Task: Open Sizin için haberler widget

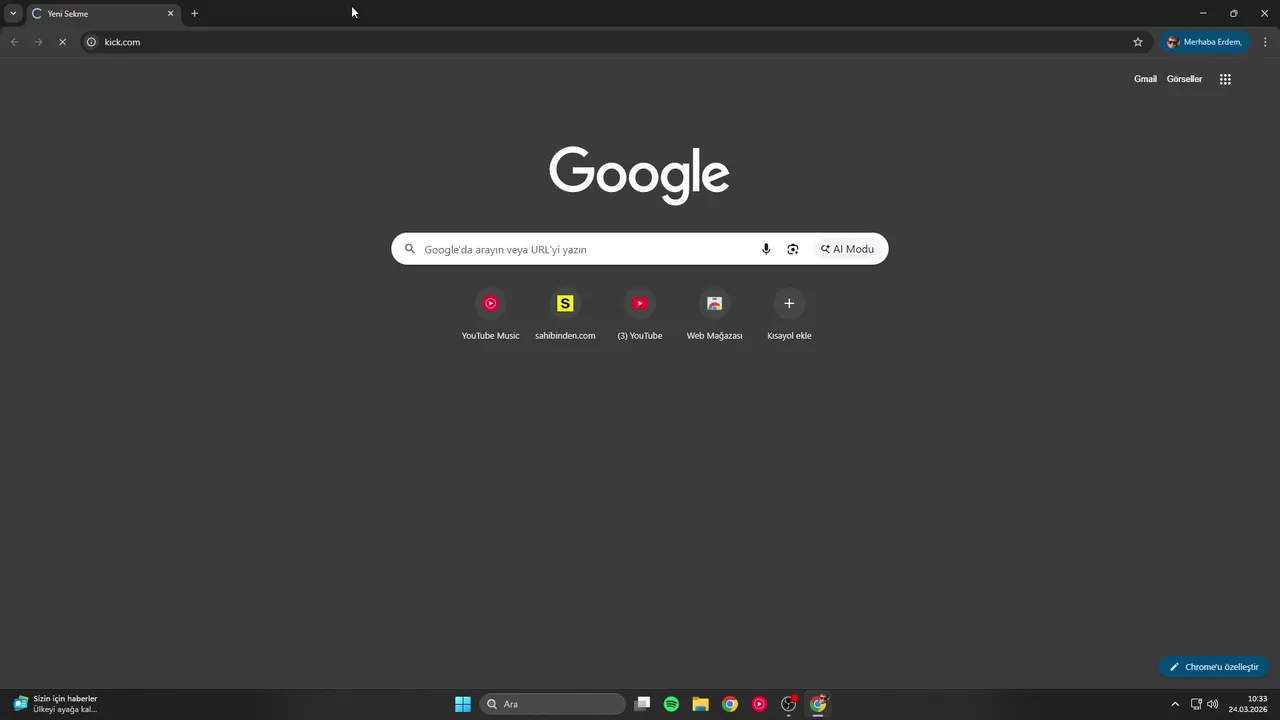Action: [x=56, y=704]
